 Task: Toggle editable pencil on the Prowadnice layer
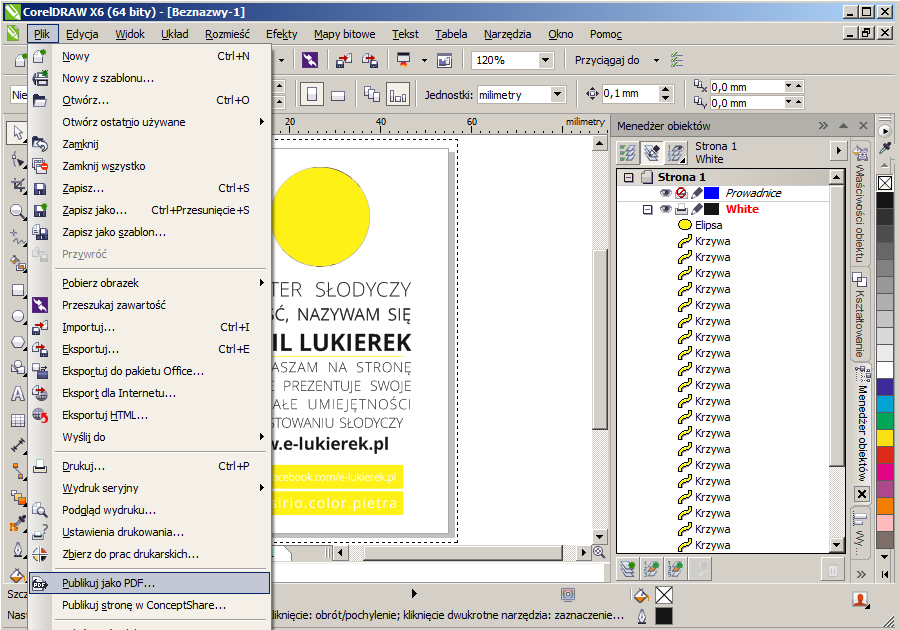tap(696, 193)
